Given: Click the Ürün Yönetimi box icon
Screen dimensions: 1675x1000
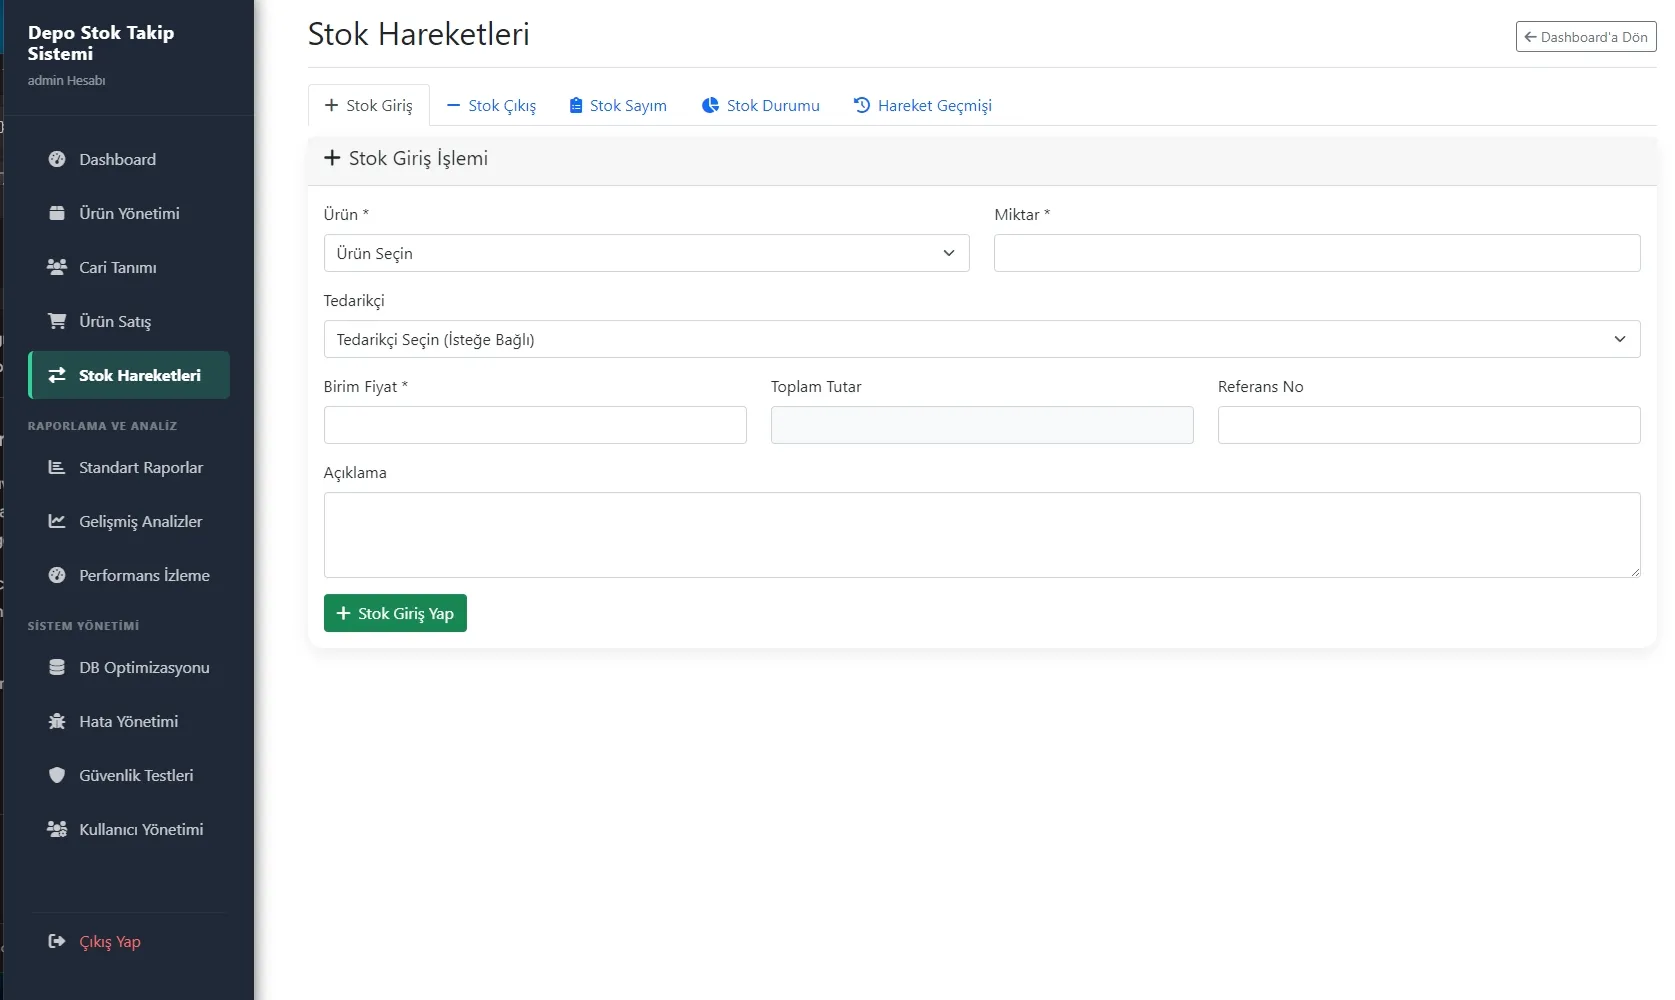Looking at the screenshot, I should (x=57, y=213).
